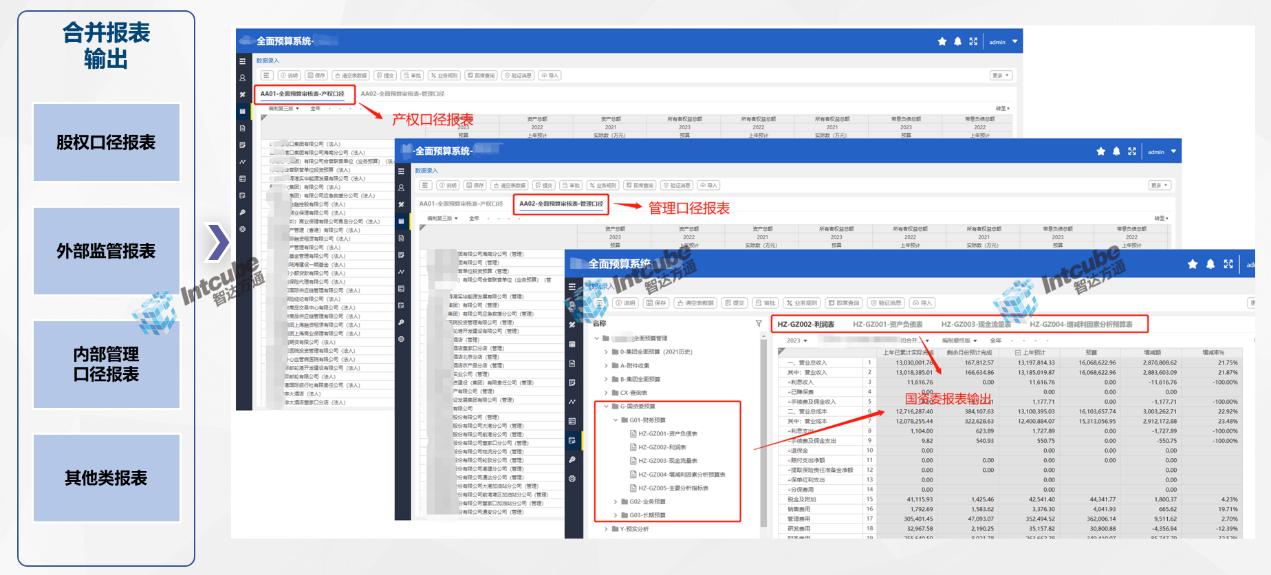
Task: Click the 股权口径报表 card
Action: tap(106, 143)
